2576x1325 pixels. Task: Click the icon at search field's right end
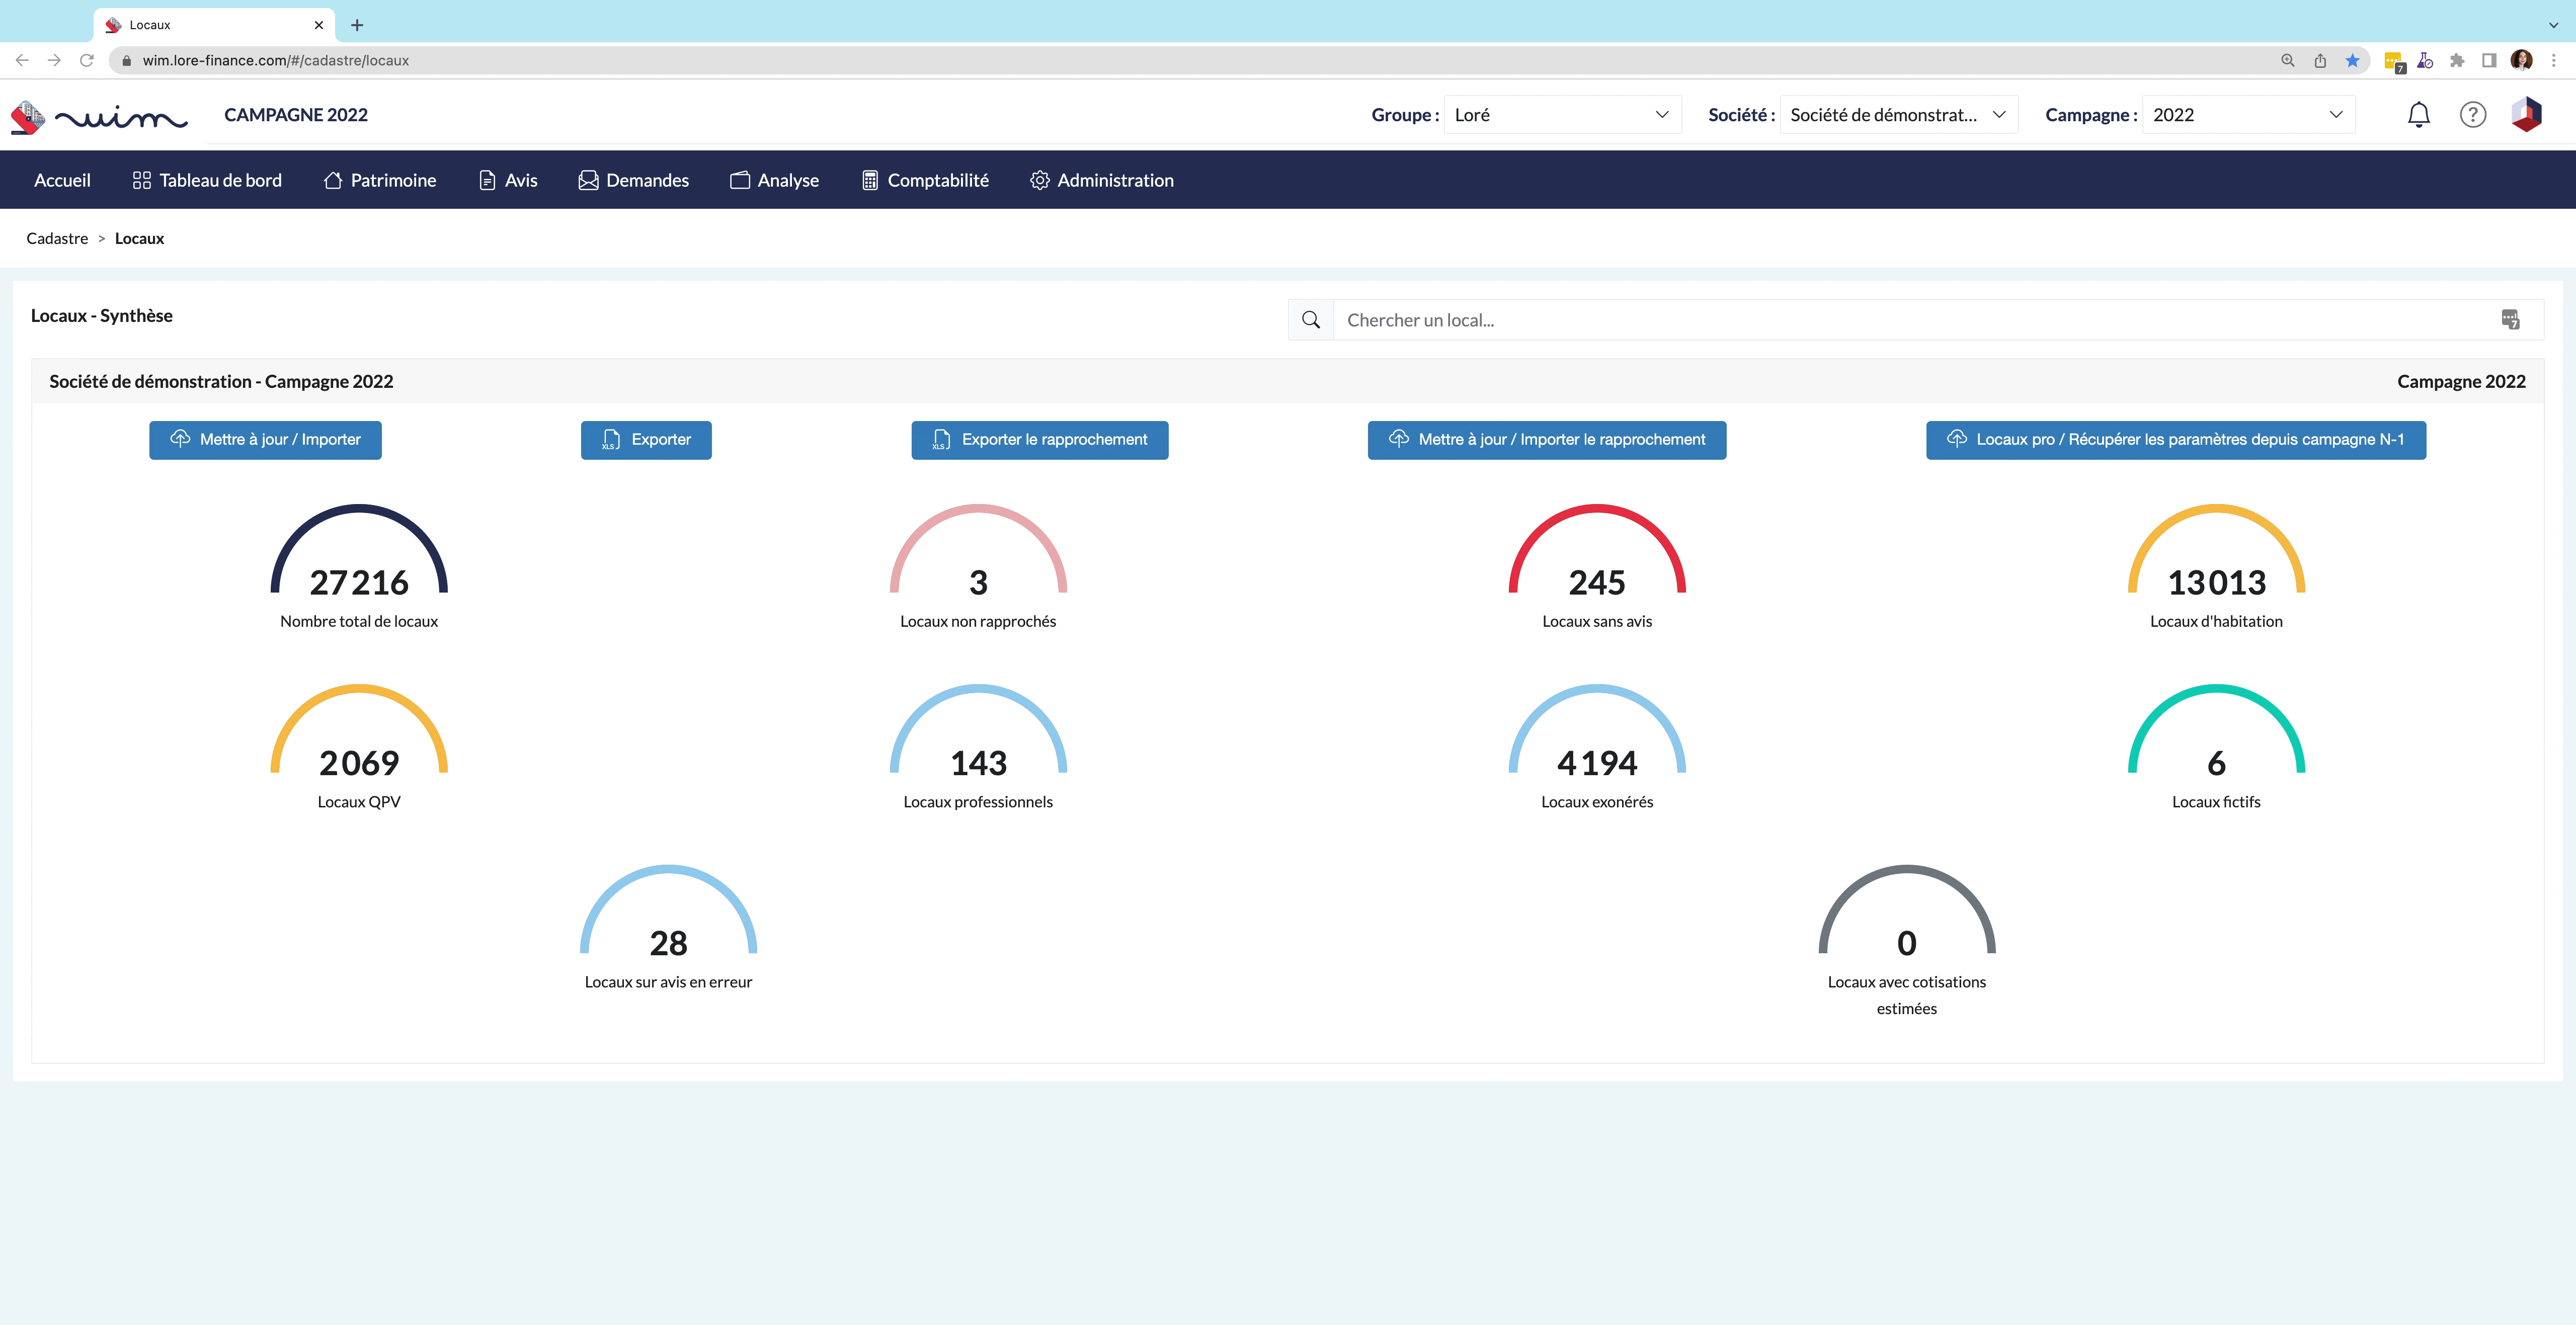coord(2510,320)
